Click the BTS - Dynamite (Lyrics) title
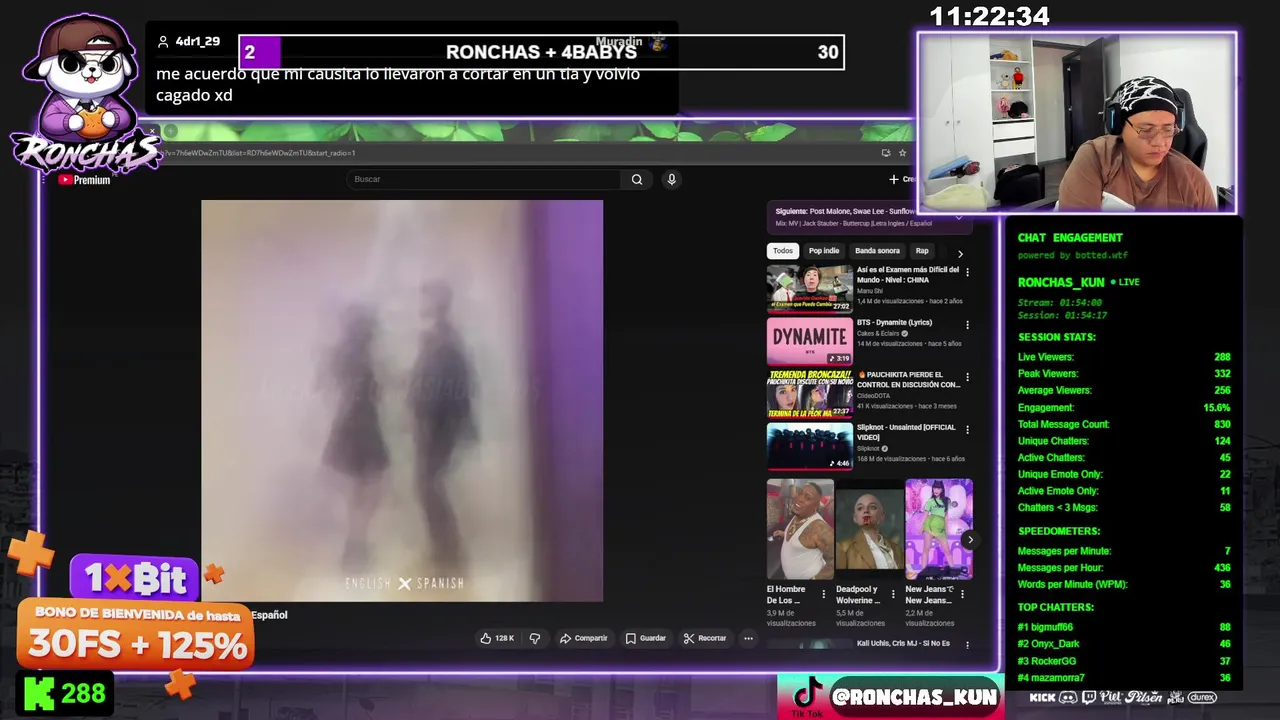 894,323
